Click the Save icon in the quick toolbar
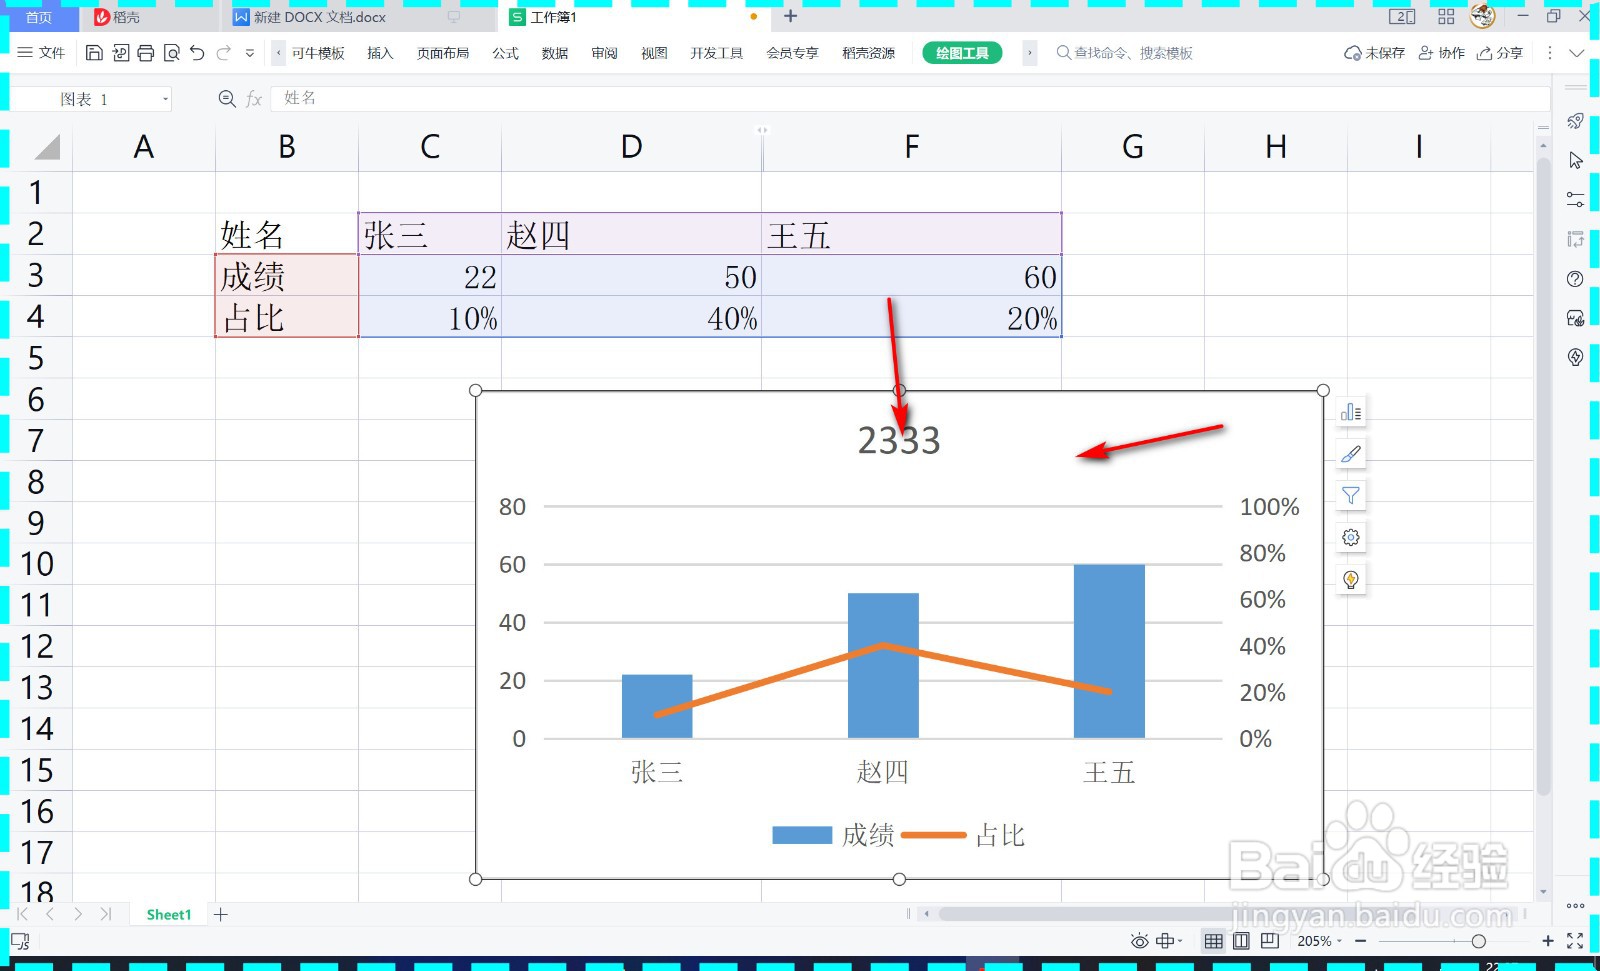1600x971 pixels. click(94, 53)
